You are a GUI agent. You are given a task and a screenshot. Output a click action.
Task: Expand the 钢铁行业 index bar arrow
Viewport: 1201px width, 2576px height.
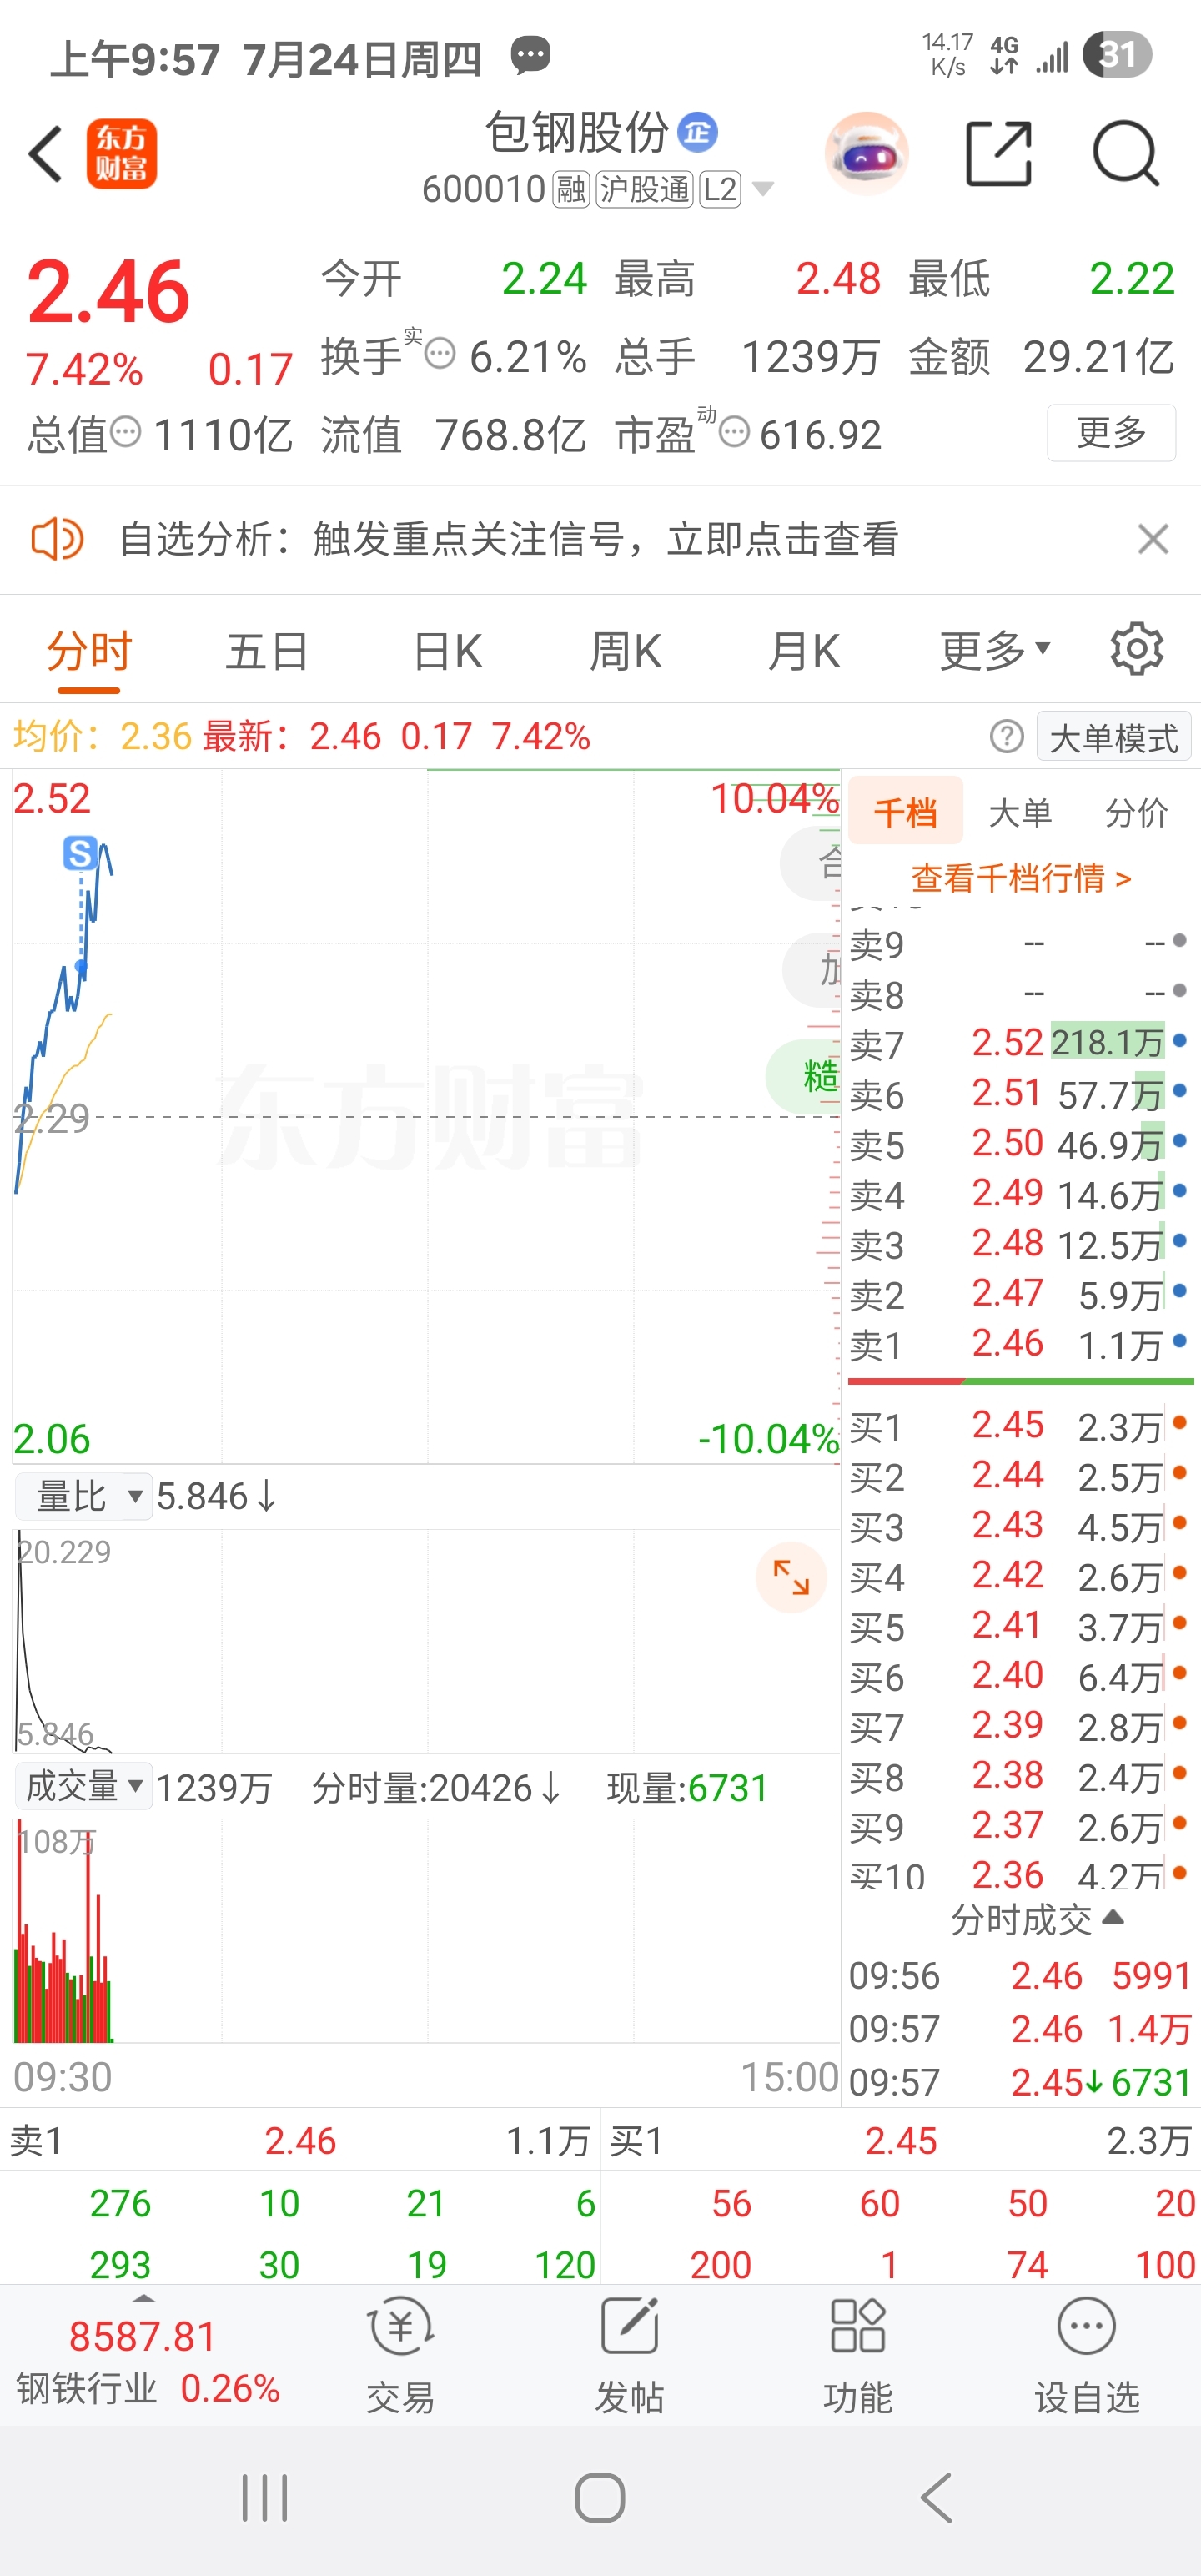coord(144,2300)
